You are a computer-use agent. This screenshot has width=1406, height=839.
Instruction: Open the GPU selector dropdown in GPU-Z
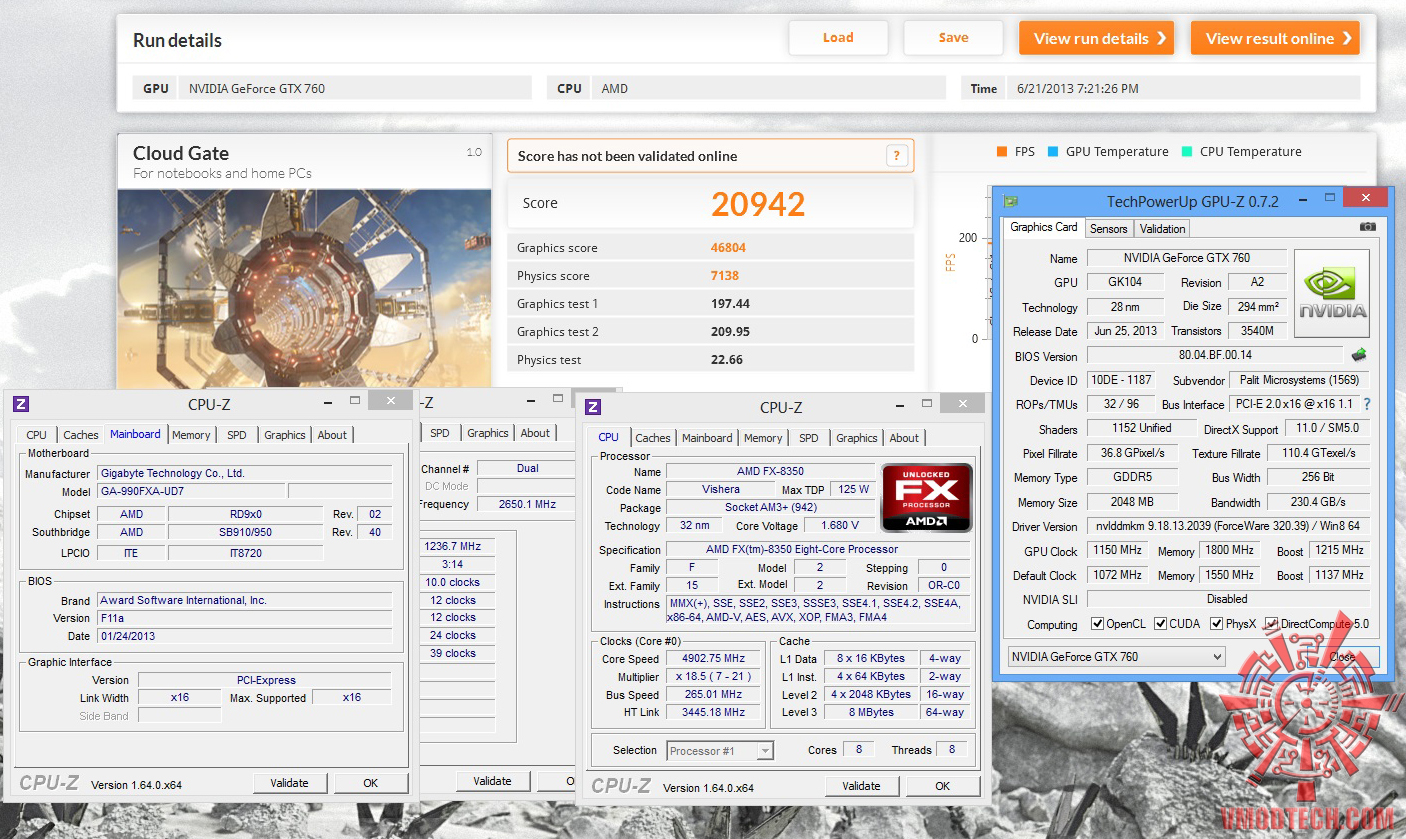pyautogui.click(x=1116, y=657)
